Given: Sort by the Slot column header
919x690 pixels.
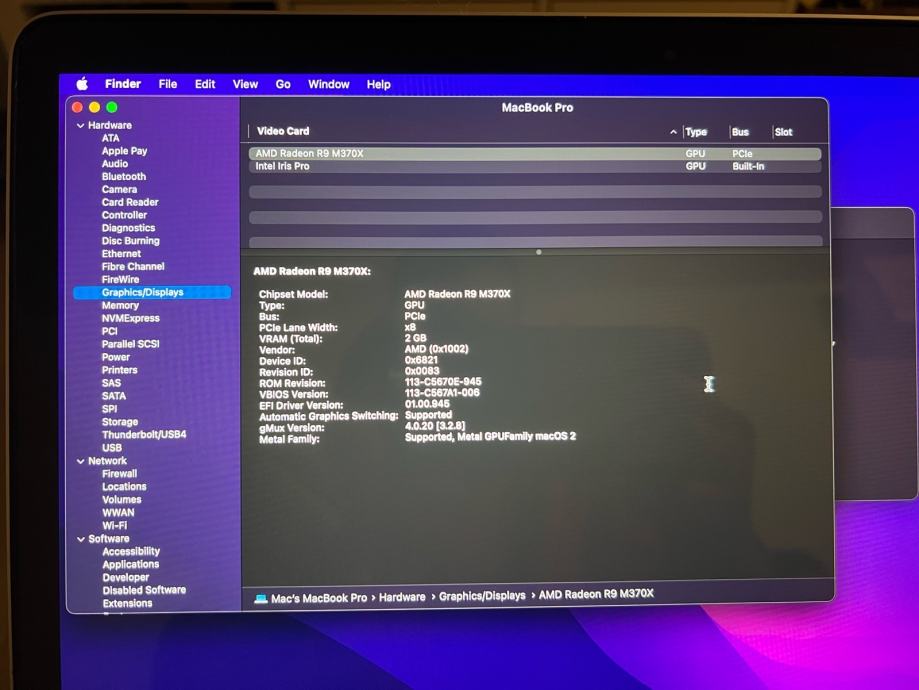Looking at the screenshot, I should (783, 132).
